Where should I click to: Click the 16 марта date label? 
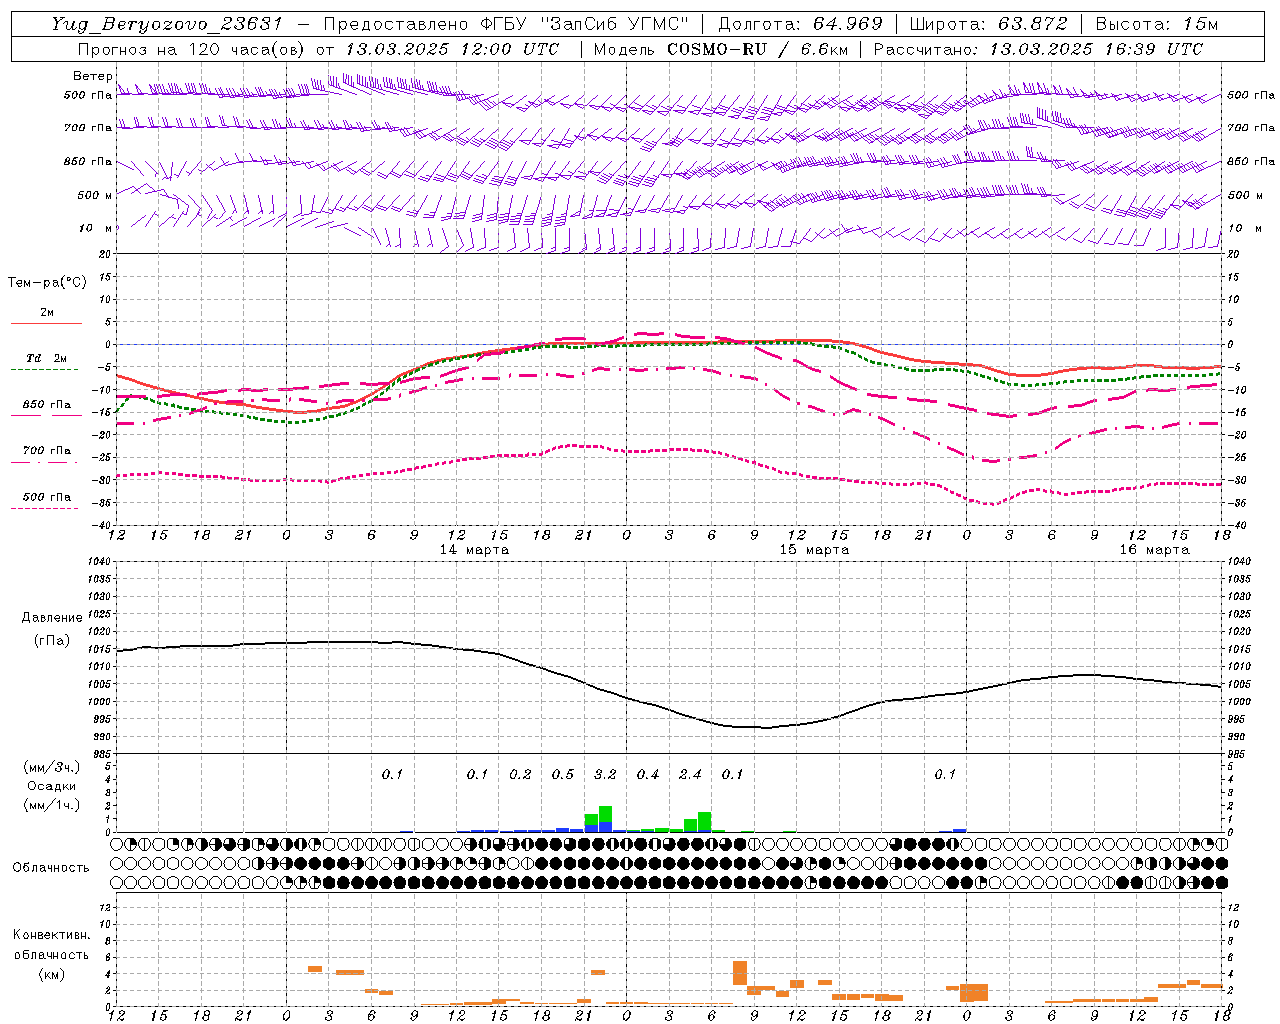point(1154,550)
